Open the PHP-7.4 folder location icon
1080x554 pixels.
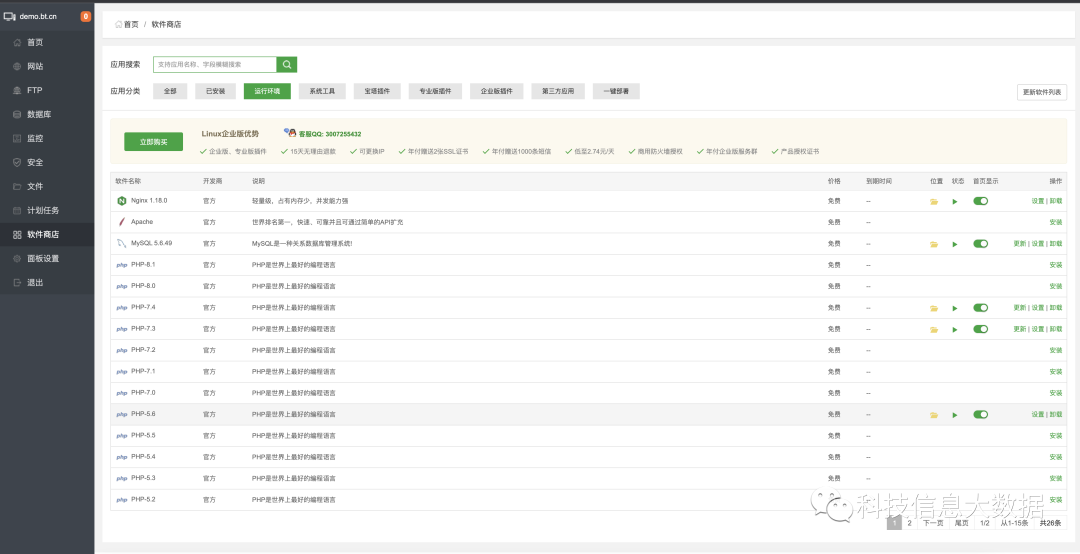click(x=934, y=308)
